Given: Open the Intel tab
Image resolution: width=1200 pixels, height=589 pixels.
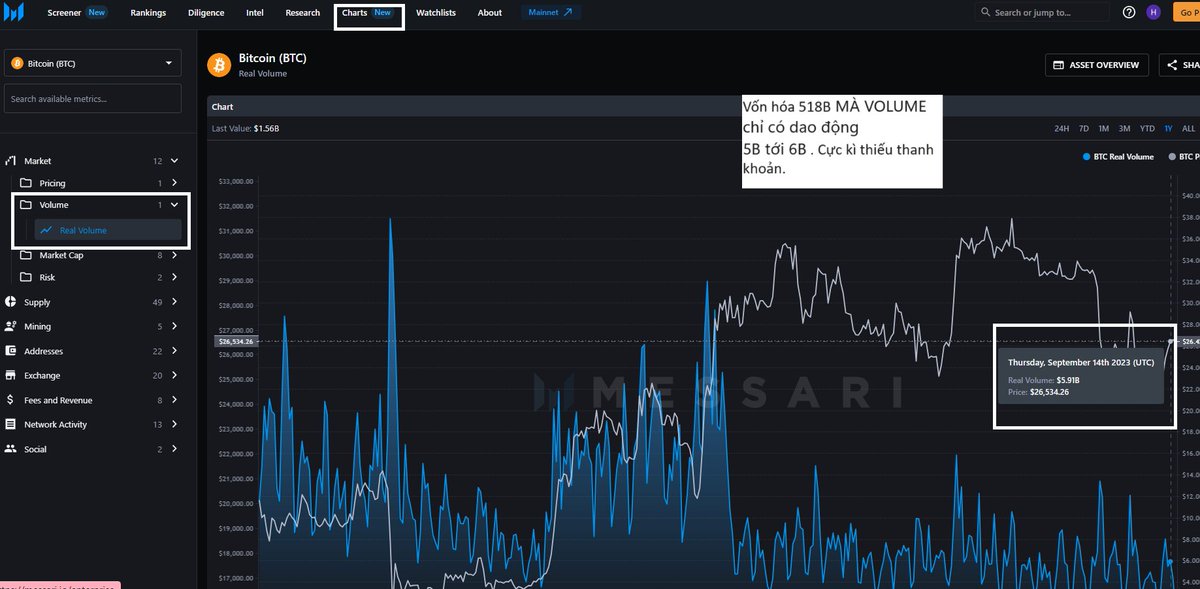Looking at the screenshot, I should pyautogui.click(x=255, y=13).
